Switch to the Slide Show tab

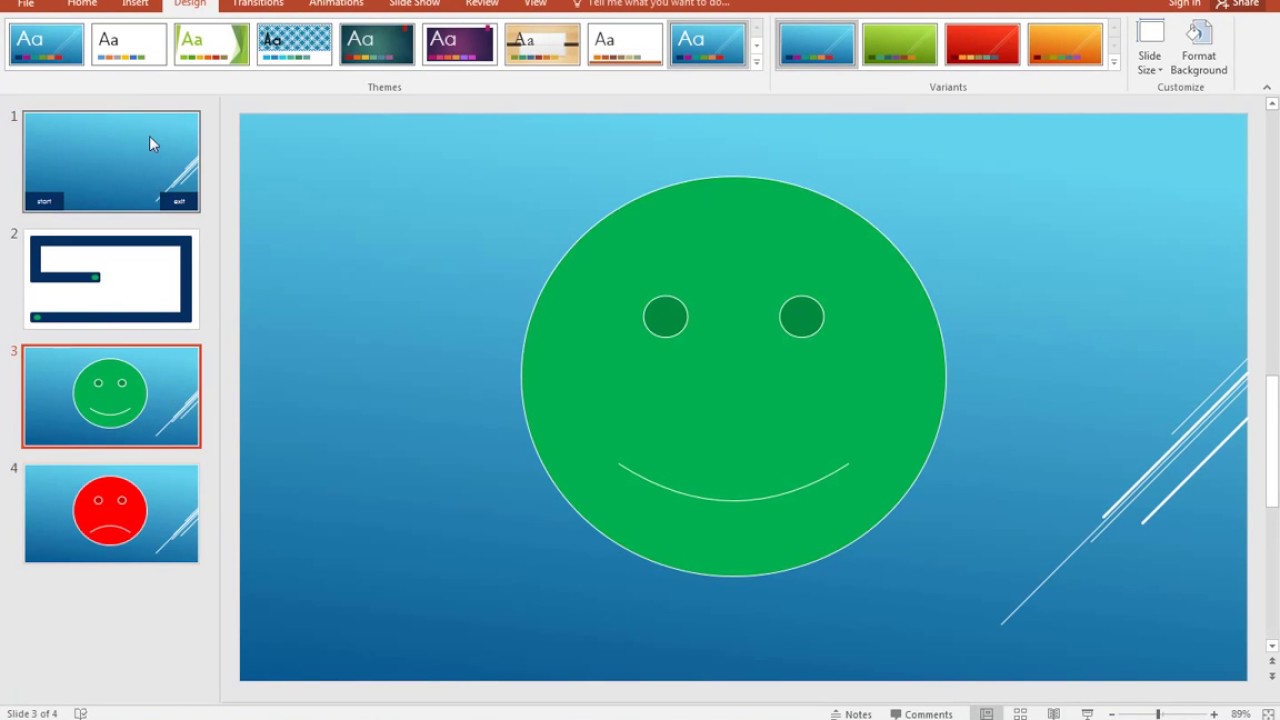click(x=415, y=4)
